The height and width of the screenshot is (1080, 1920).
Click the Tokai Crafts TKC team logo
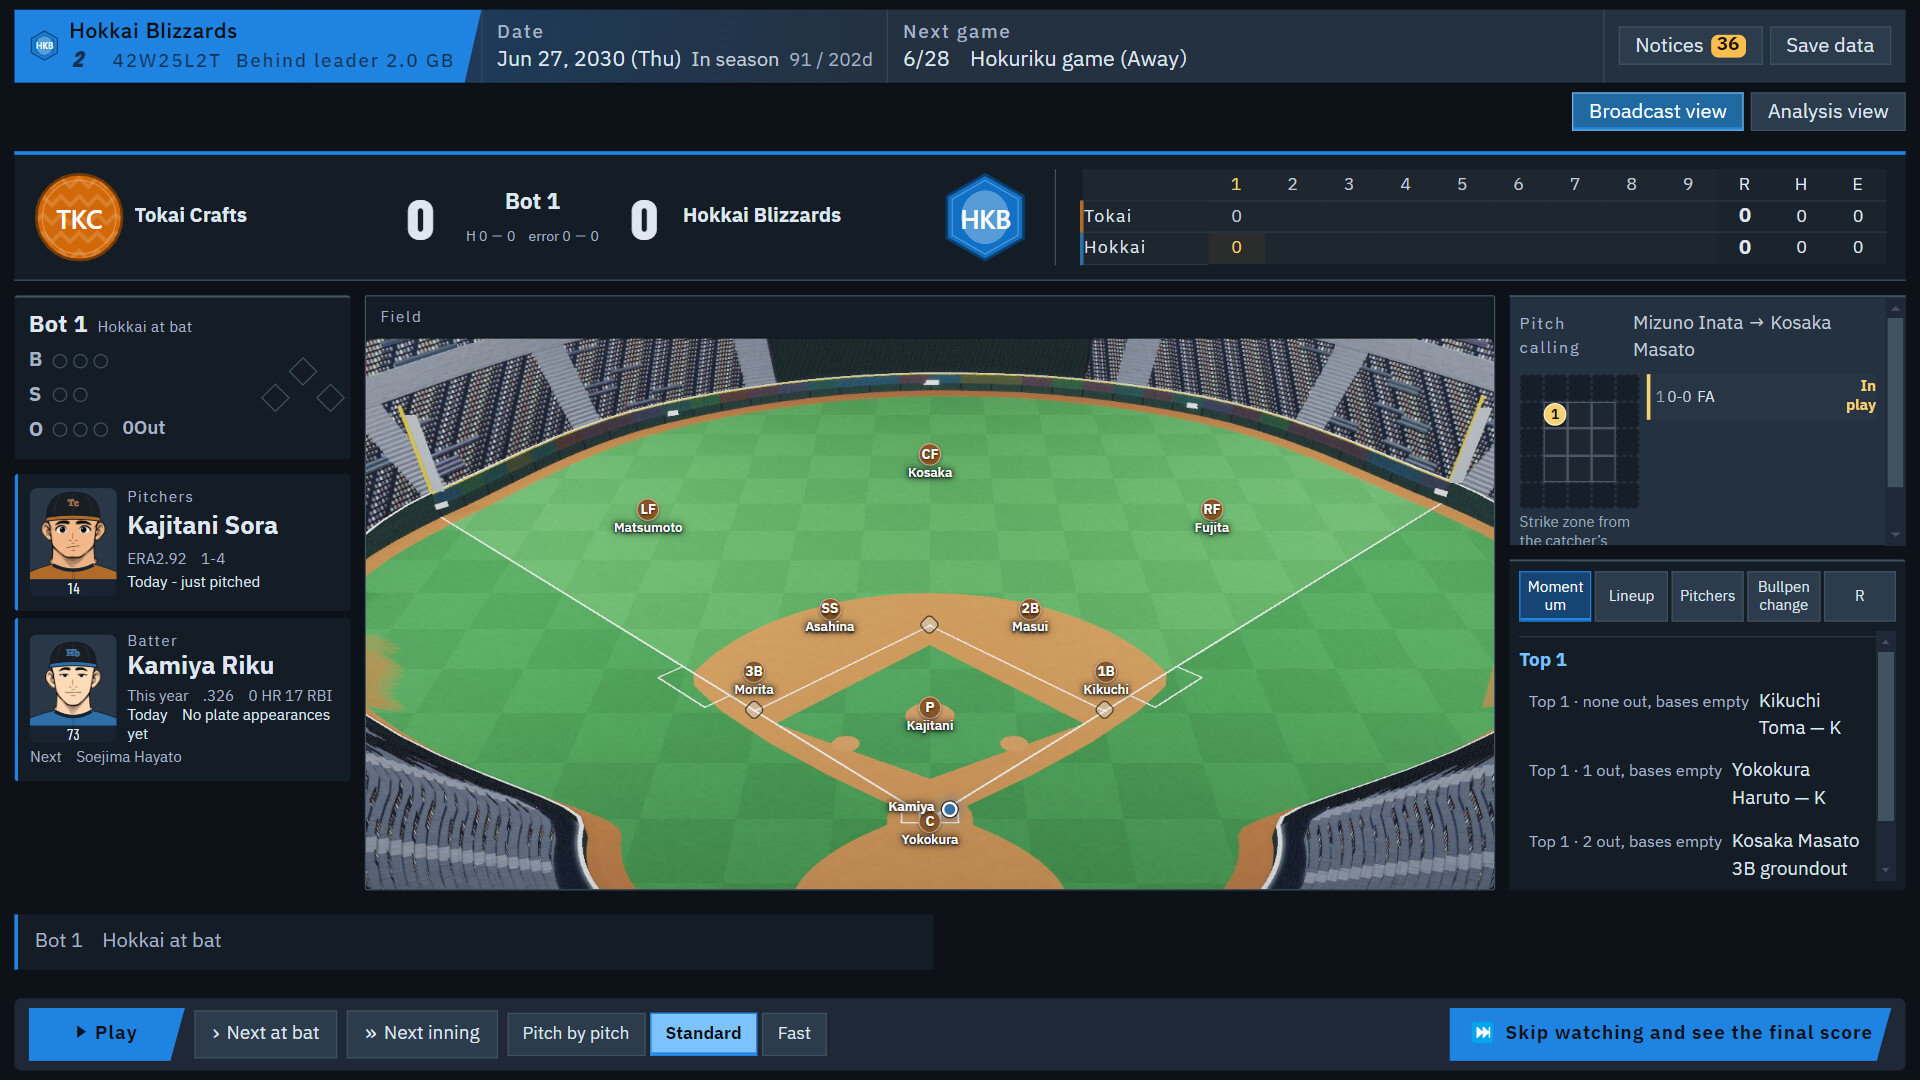point(79,217)
